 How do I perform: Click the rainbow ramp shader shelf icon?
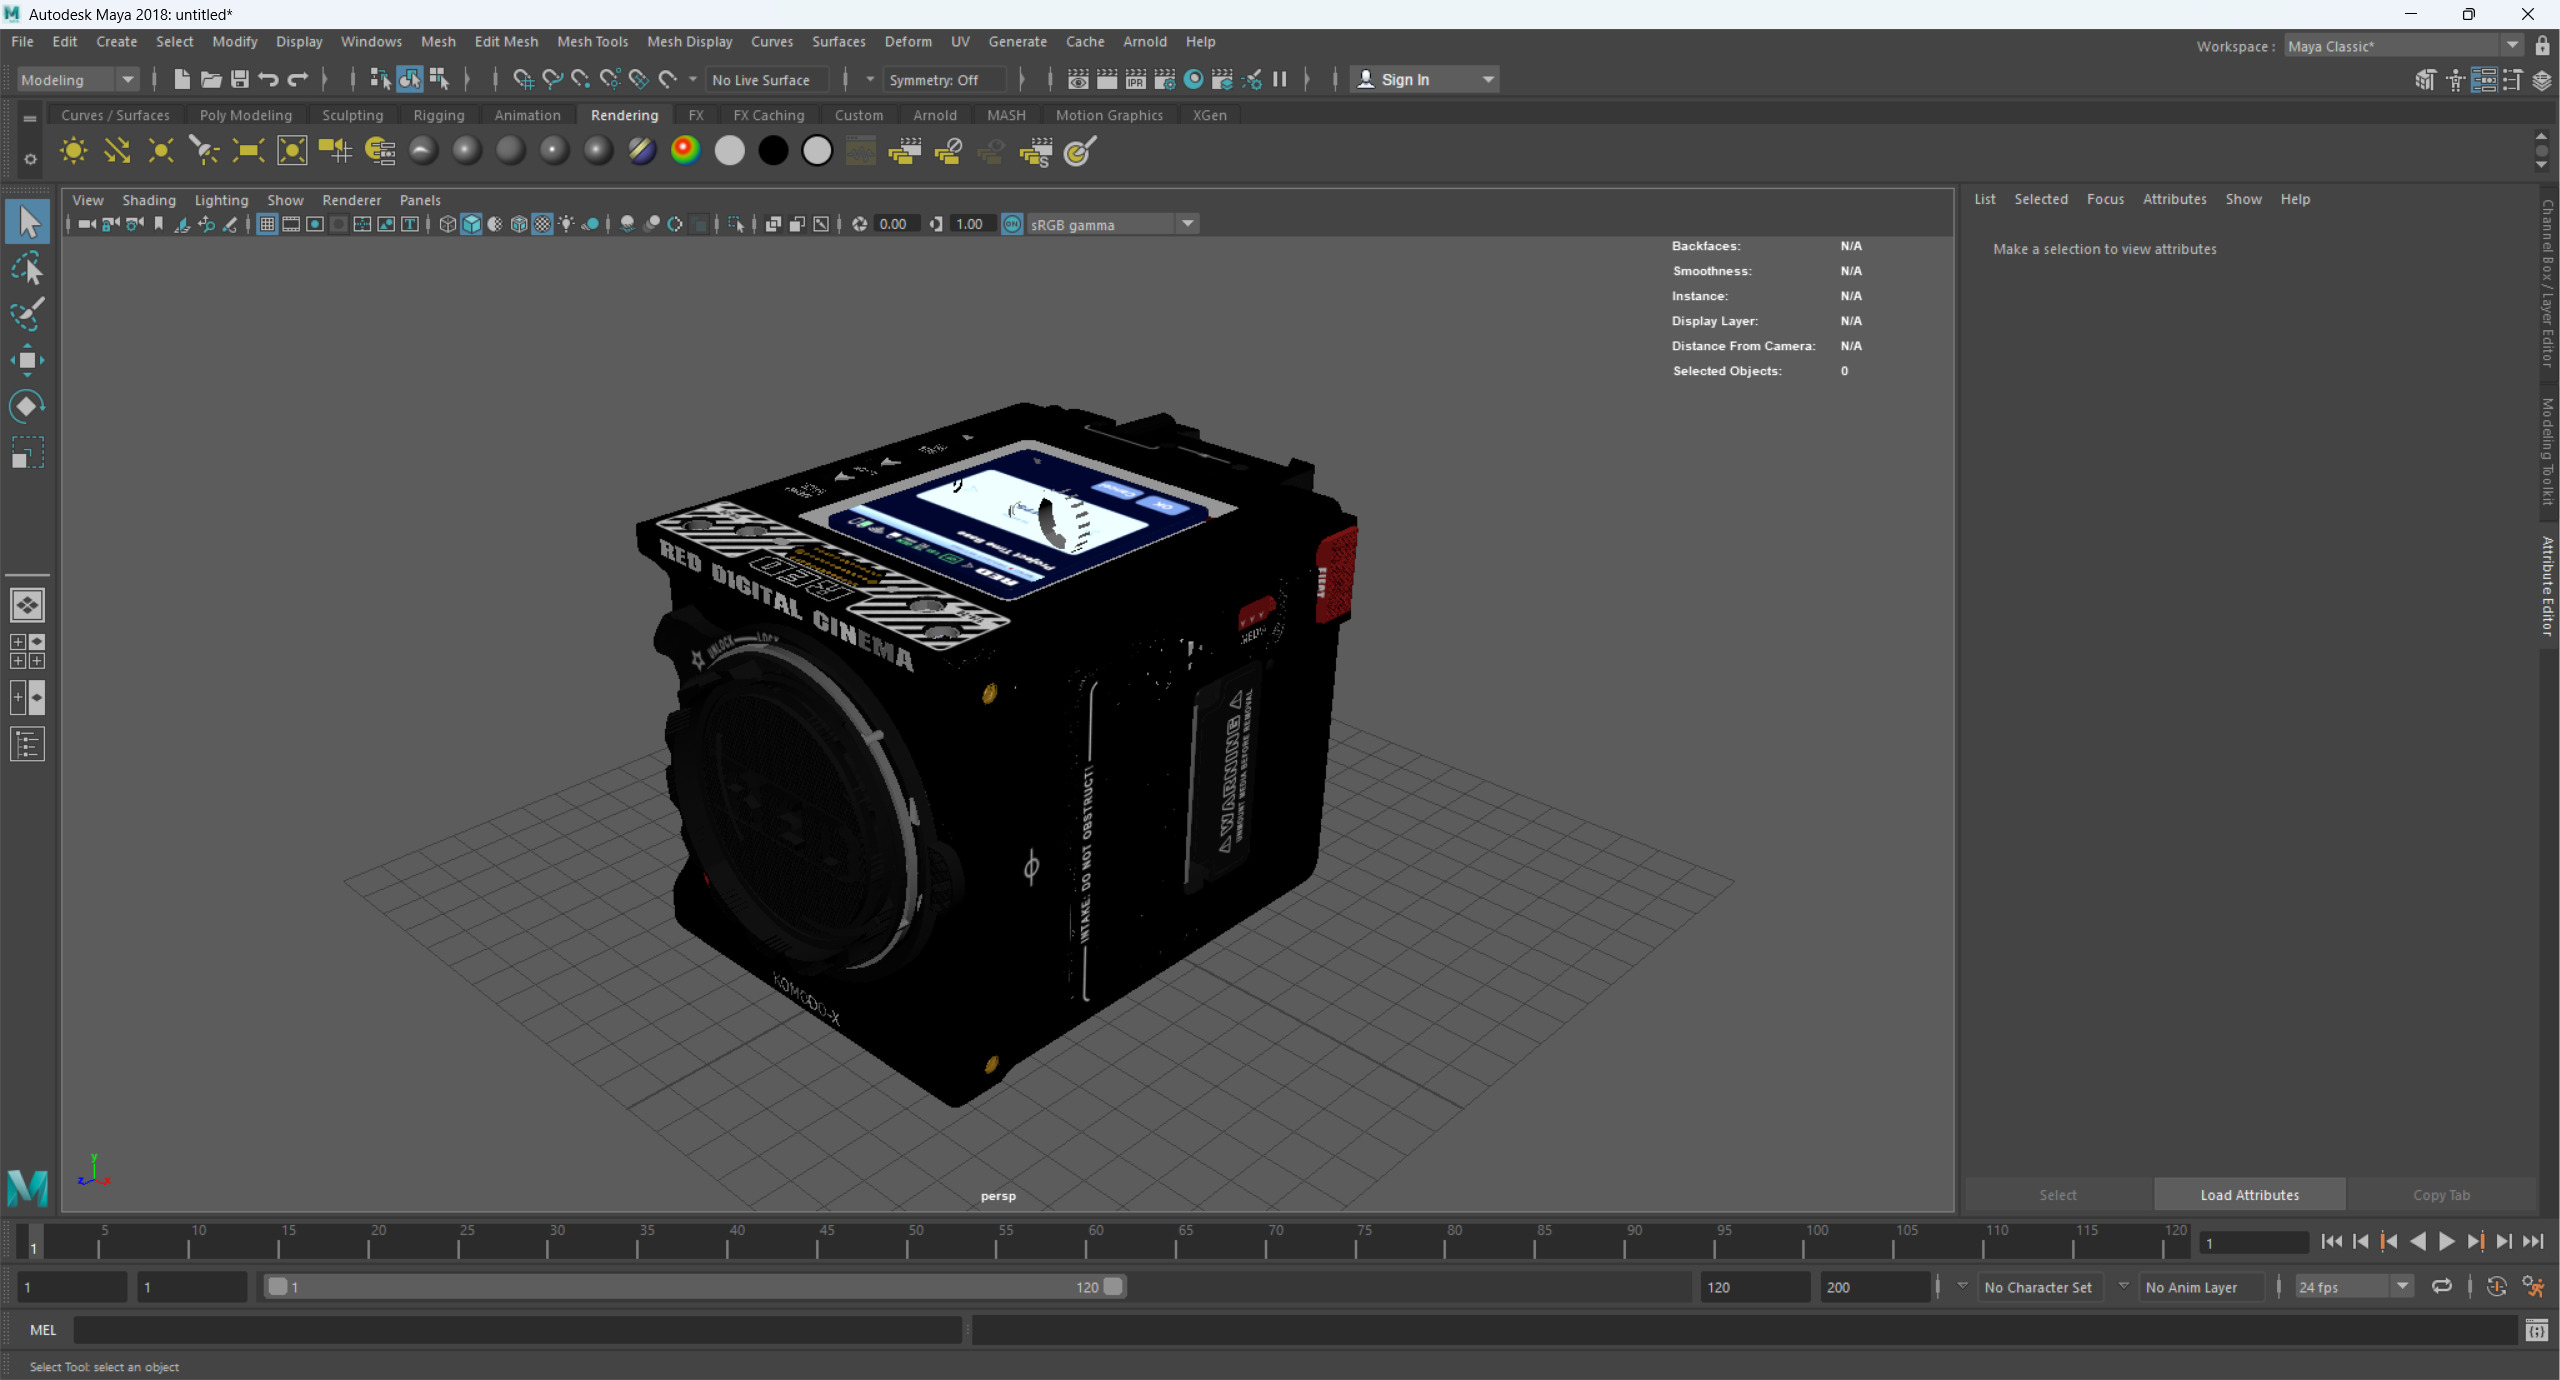(686, 151)
